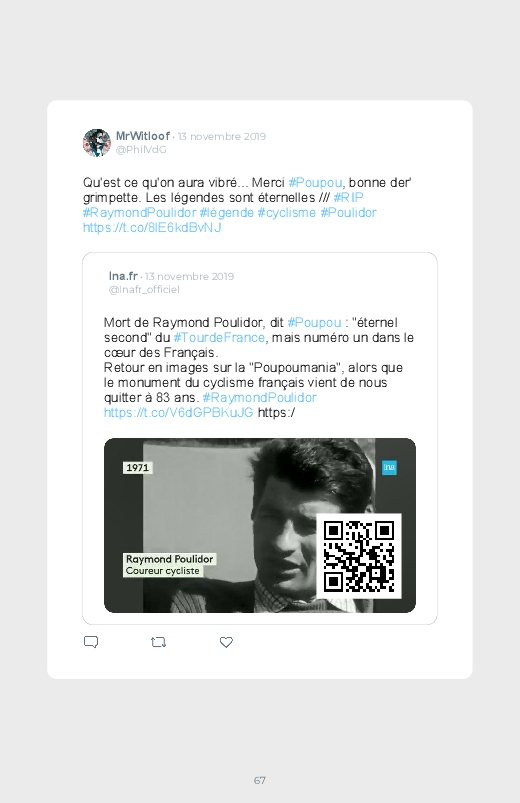Open the #RaymondPoulidor hashtag in the top tweet

point(139,213)
